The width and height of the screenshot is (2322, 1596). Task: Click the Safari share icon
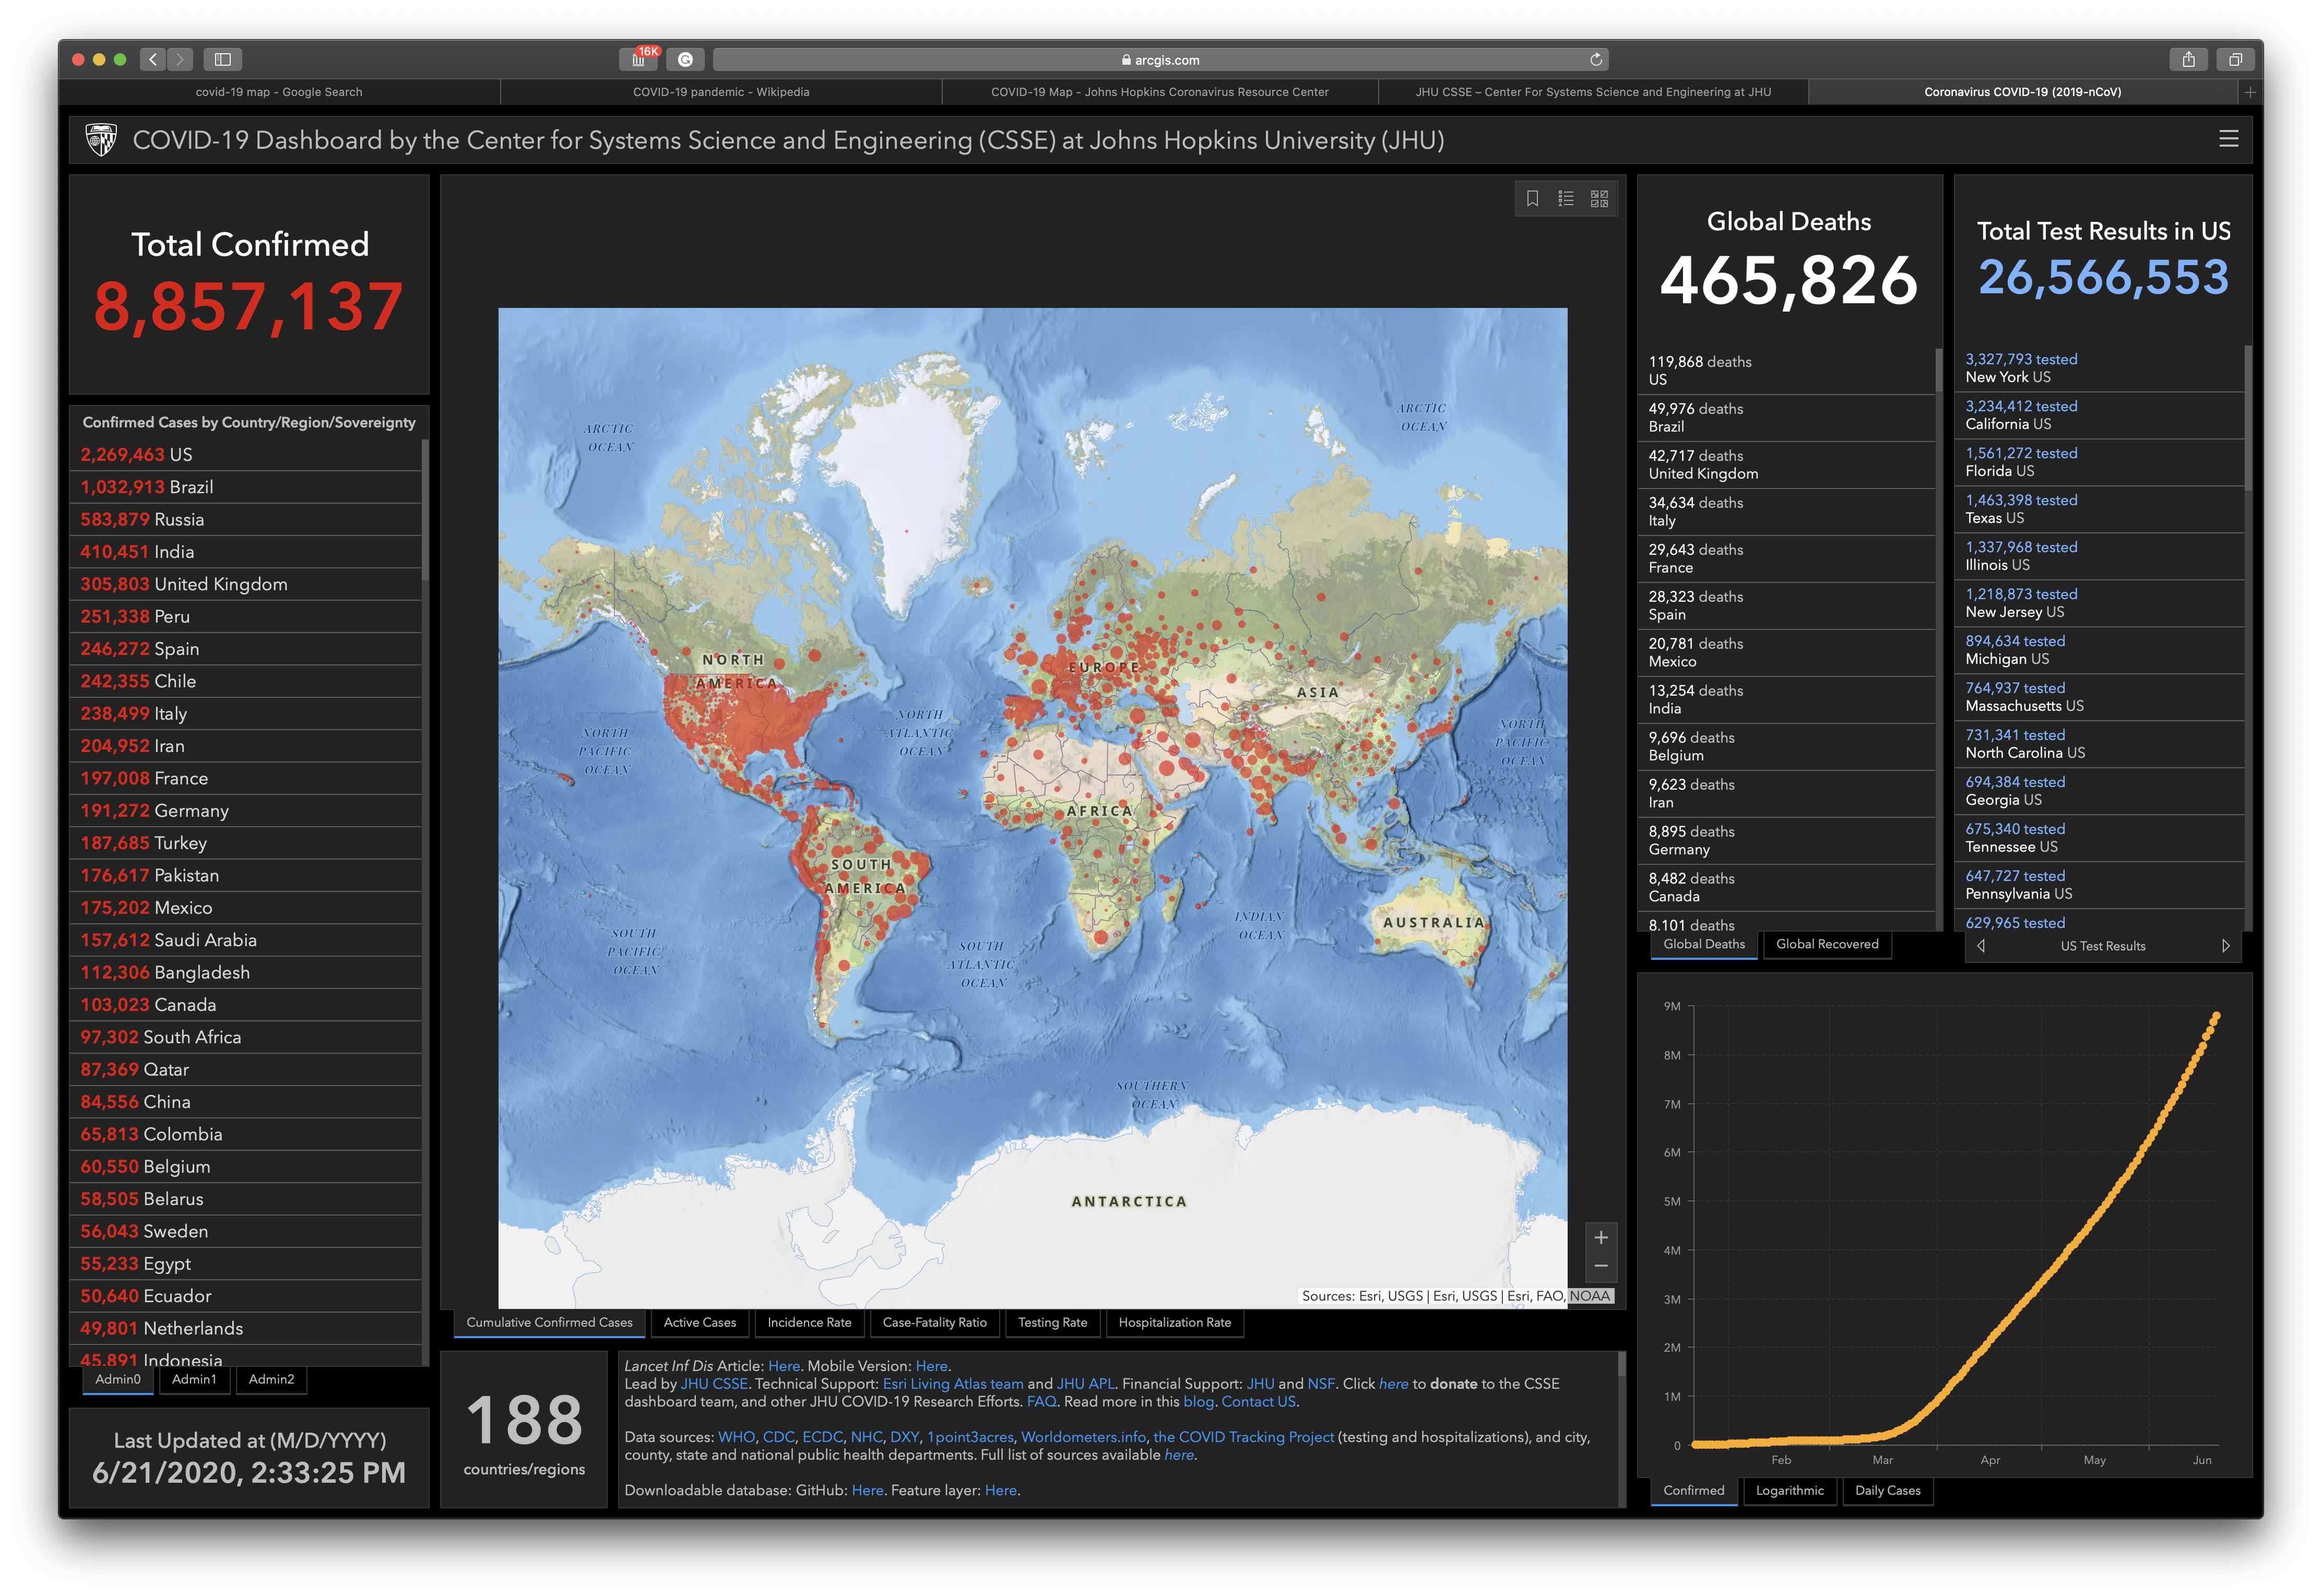(2188, 60)
